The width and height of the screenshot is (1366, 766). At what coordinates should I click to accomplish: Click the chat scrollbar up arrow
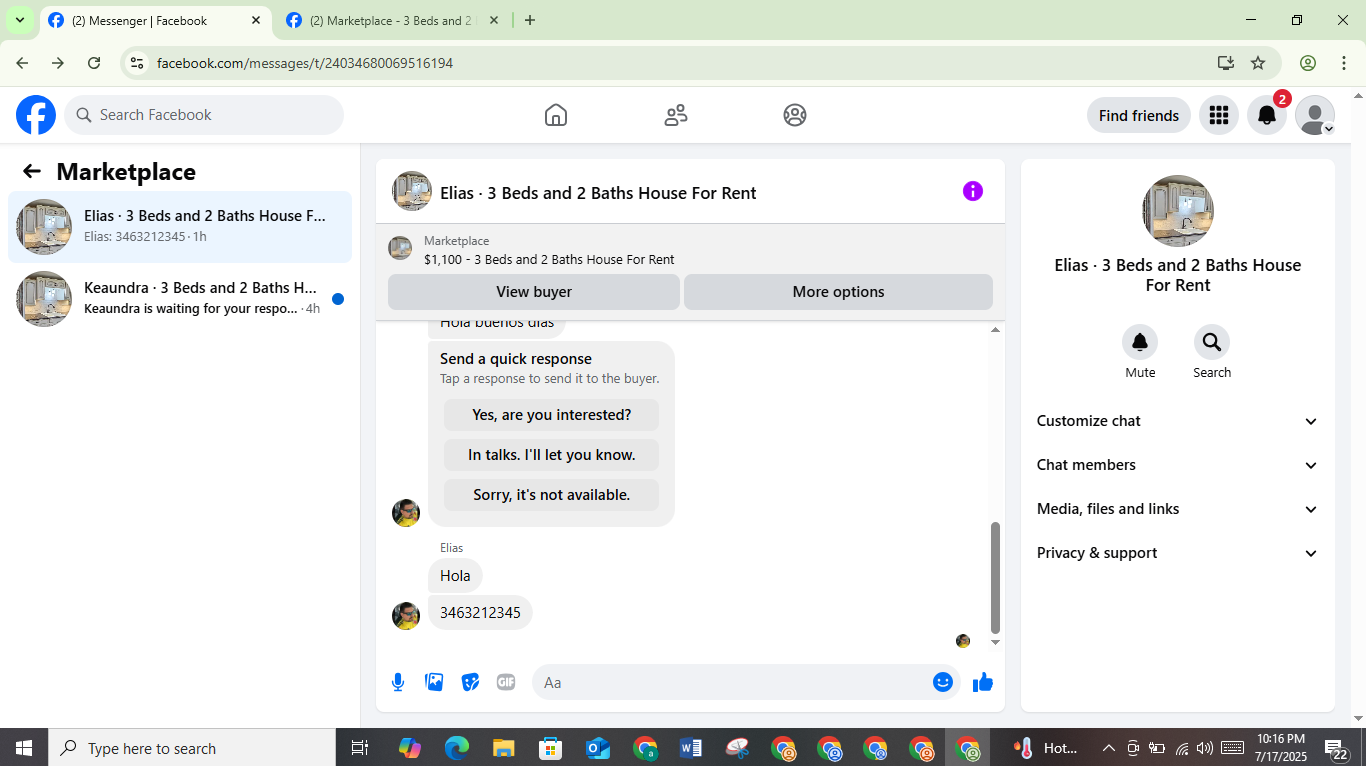point(995,330)
